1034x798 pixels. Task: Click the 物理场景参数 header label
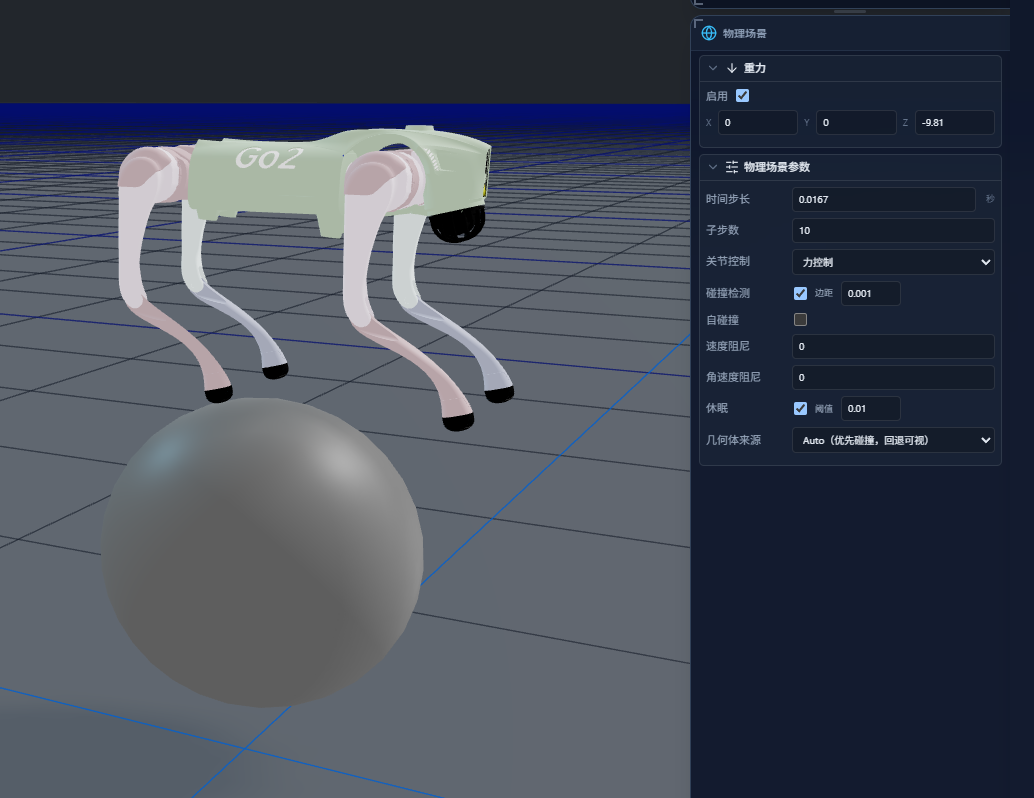pos(777,167)
